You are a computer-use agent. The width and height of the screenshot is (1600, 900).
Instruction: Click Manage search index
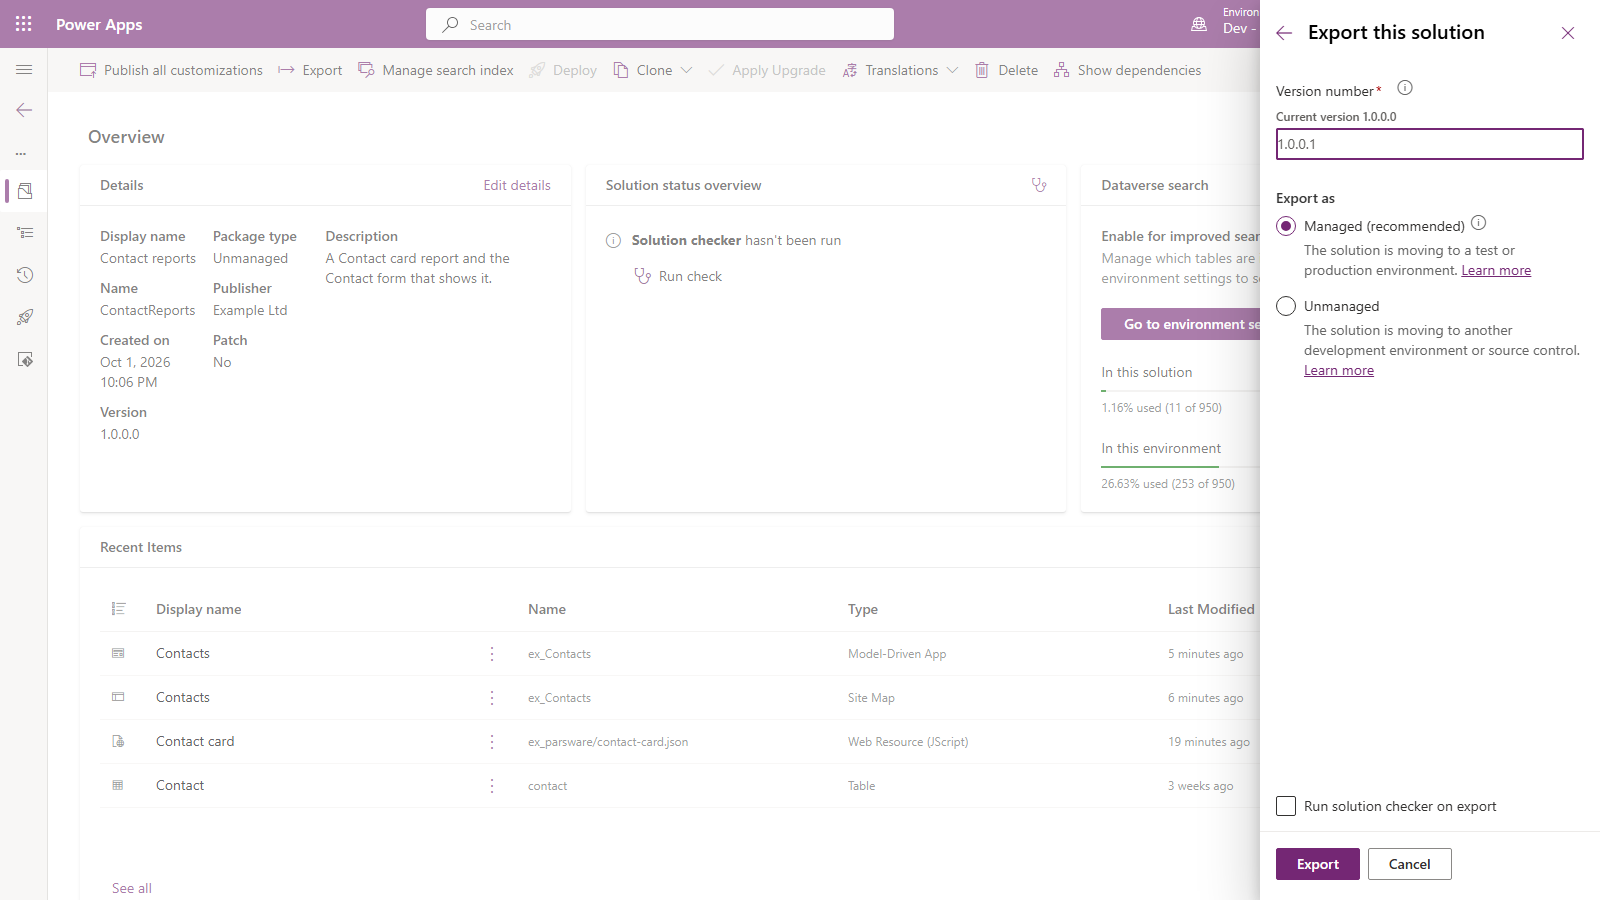tap(436, 70)
